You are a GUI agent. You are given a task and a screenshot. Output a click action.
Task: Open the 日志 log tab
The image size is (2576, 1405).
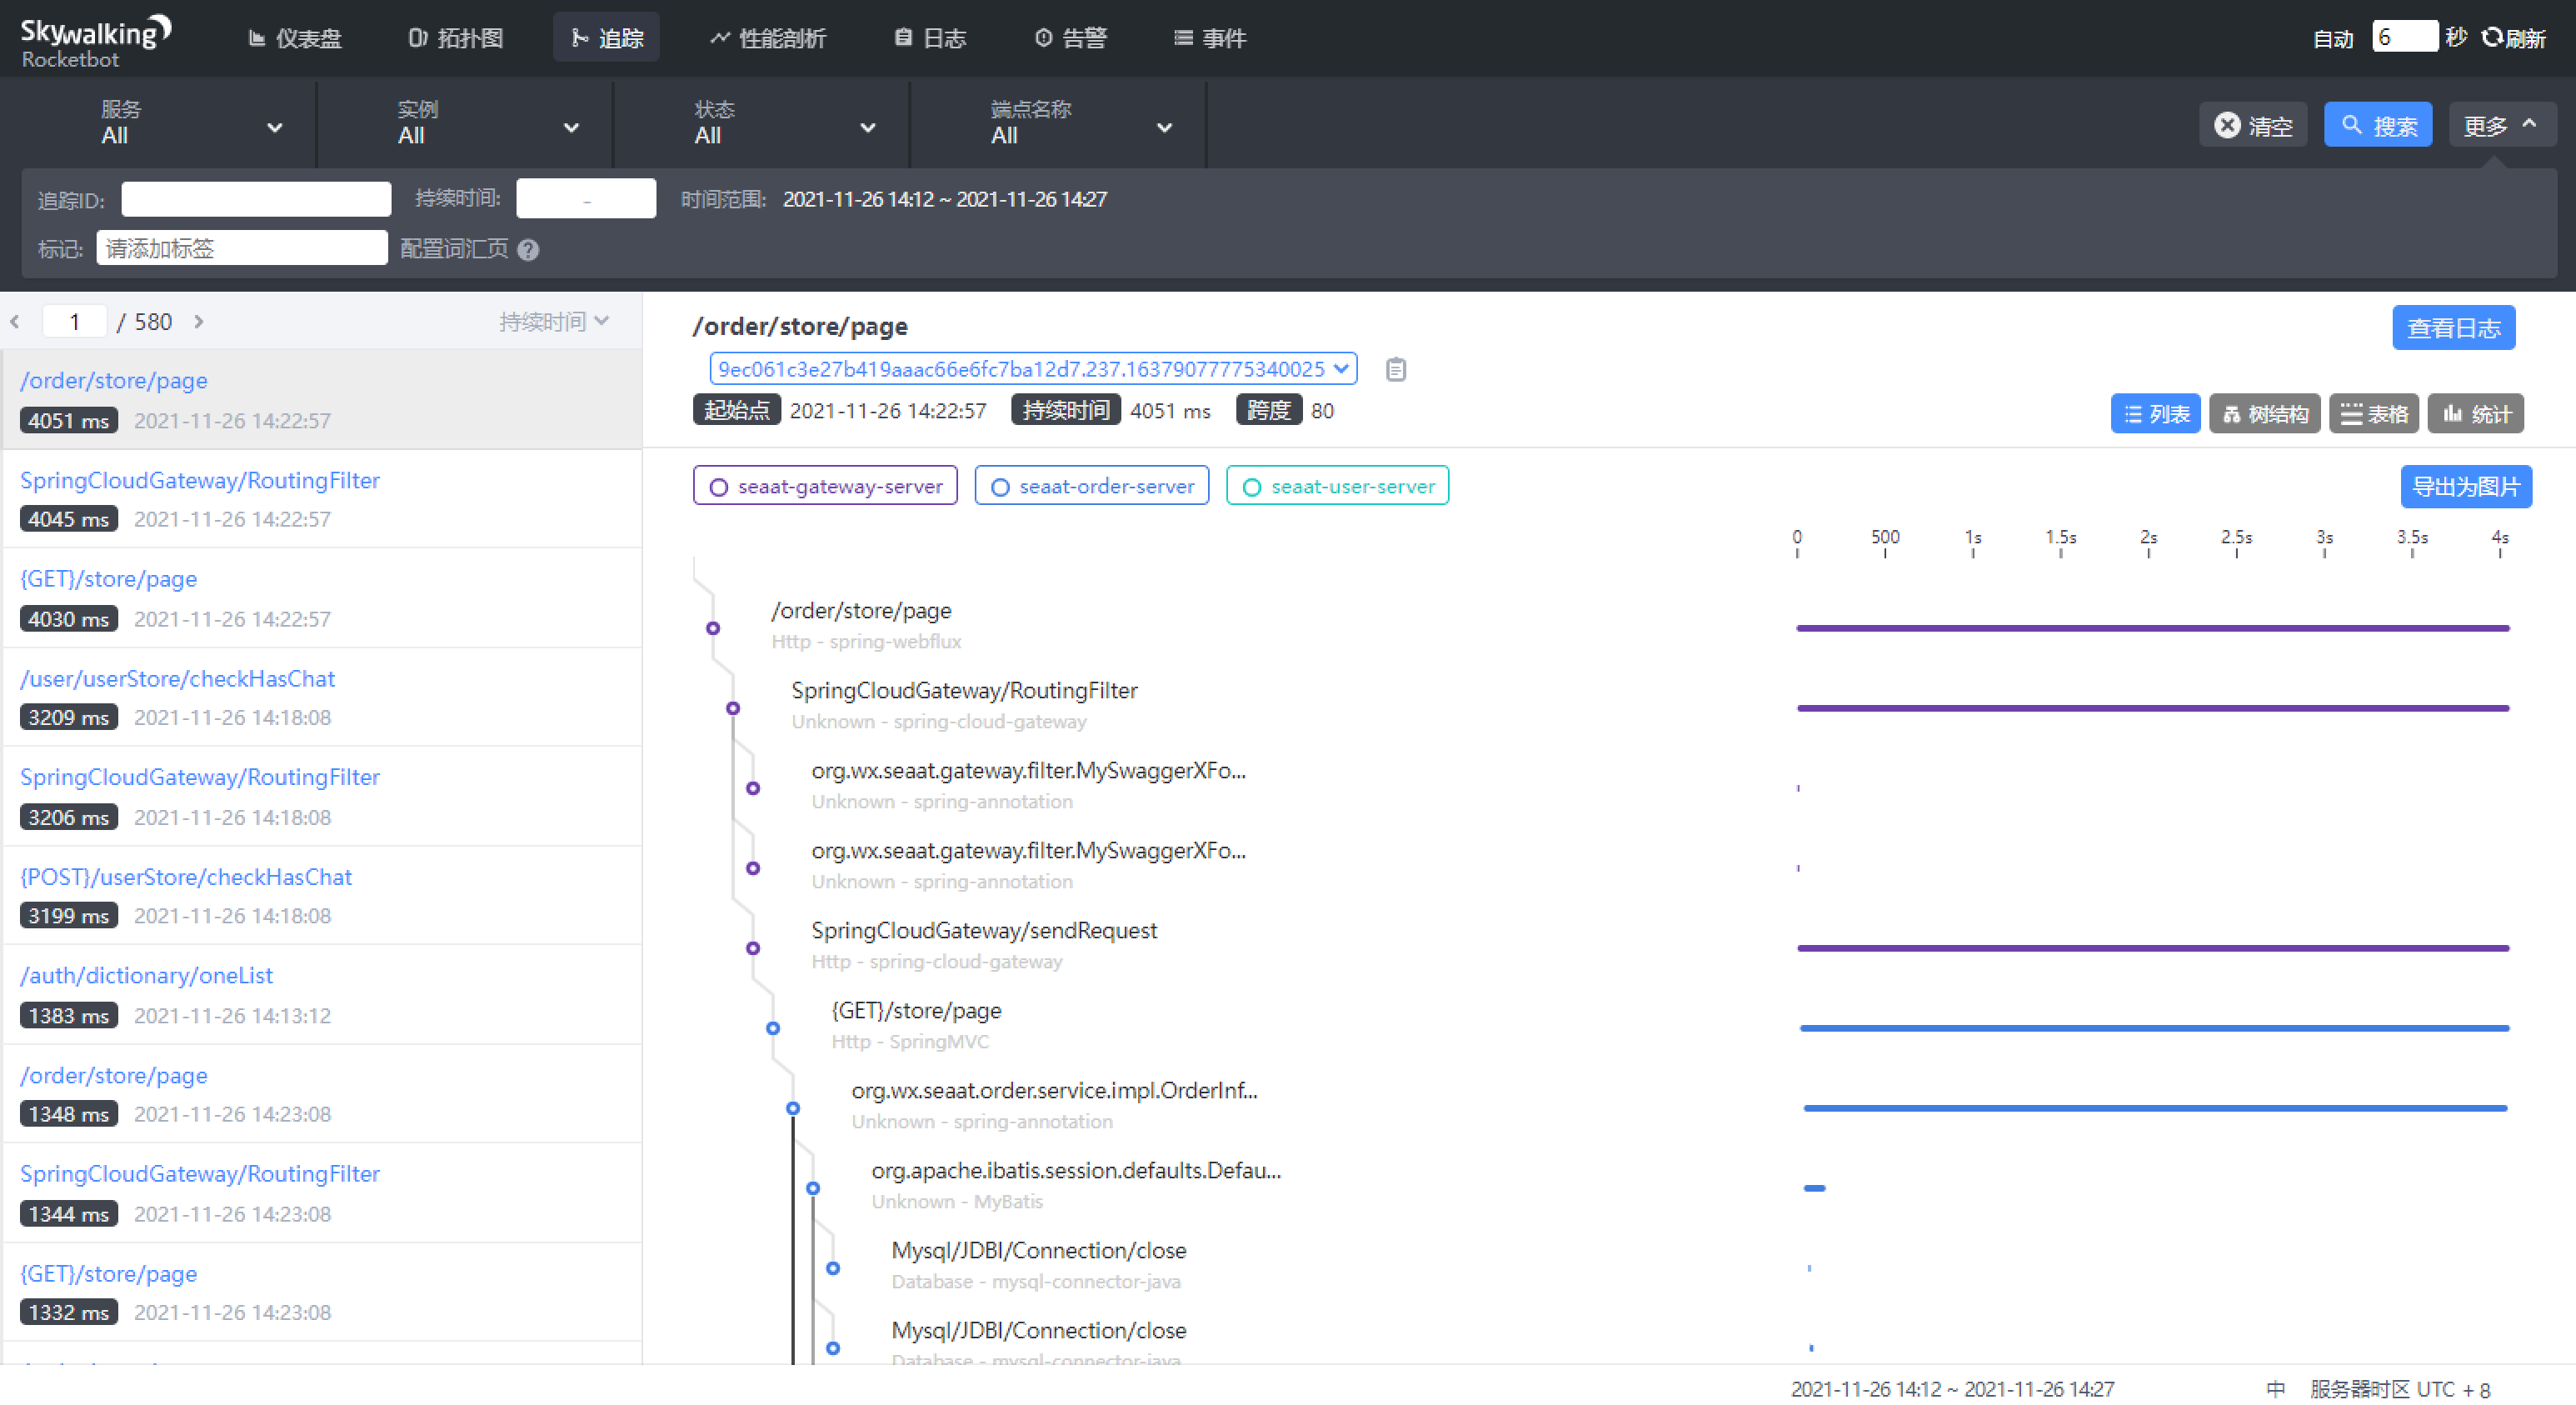(930, 38)
